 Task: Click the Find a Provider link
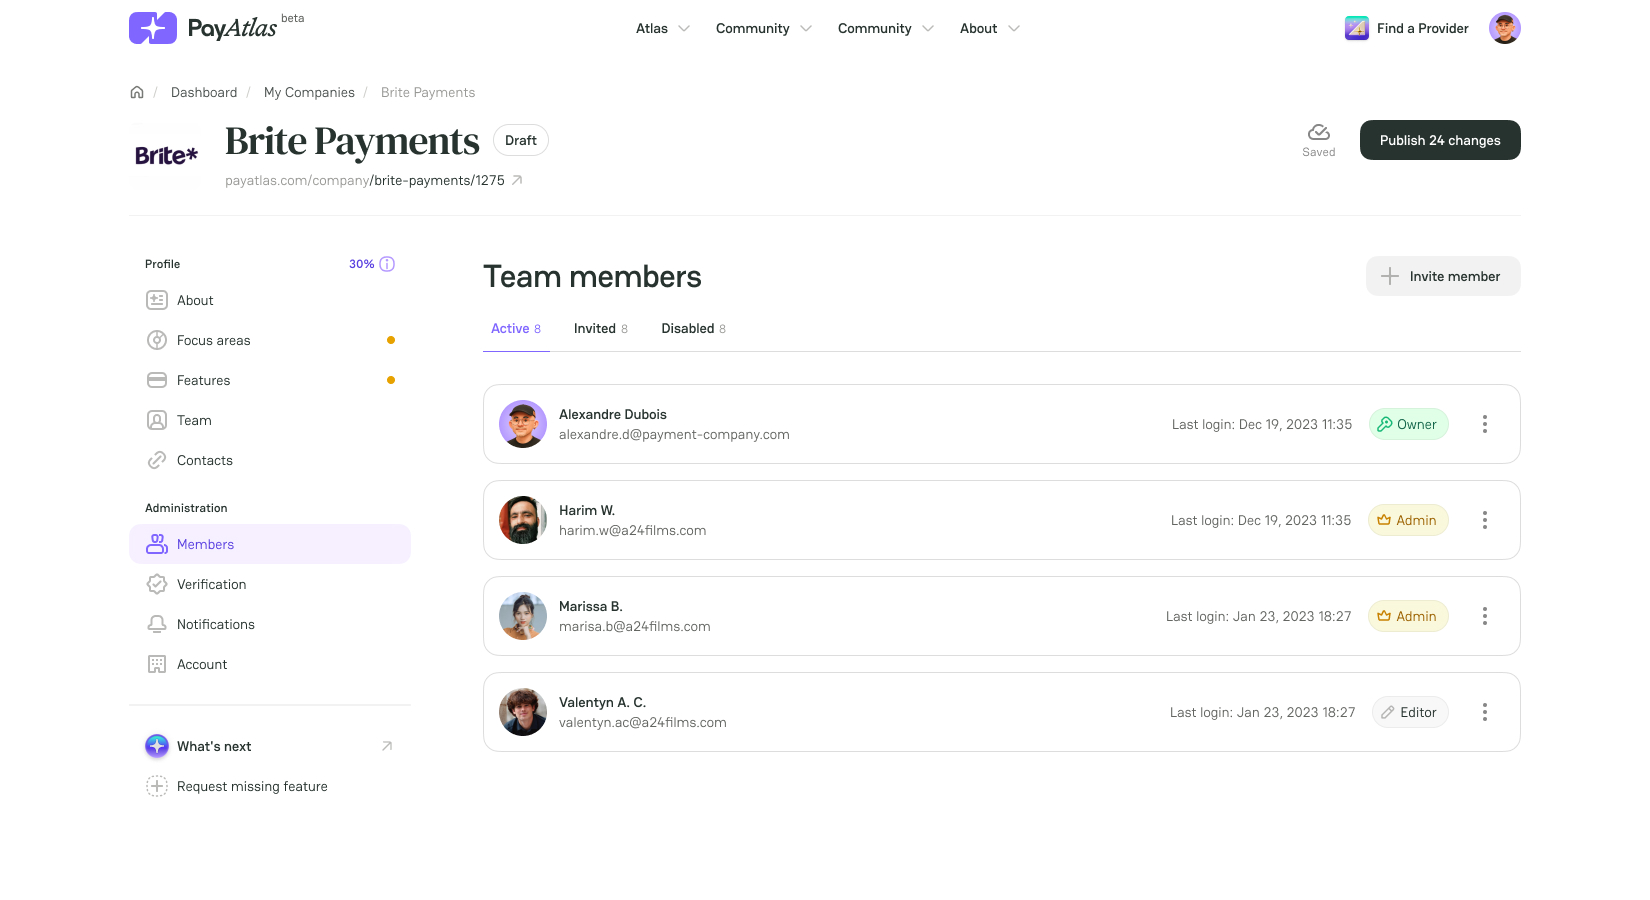pyautogui.click(x=1422, y=28)
